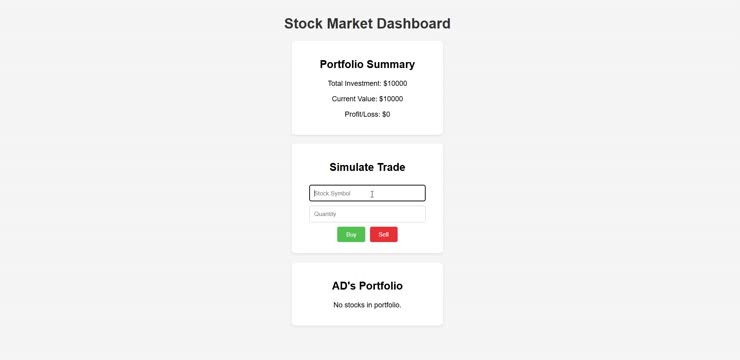Click the 'Profit/Loss:' label

click(362, 114)
